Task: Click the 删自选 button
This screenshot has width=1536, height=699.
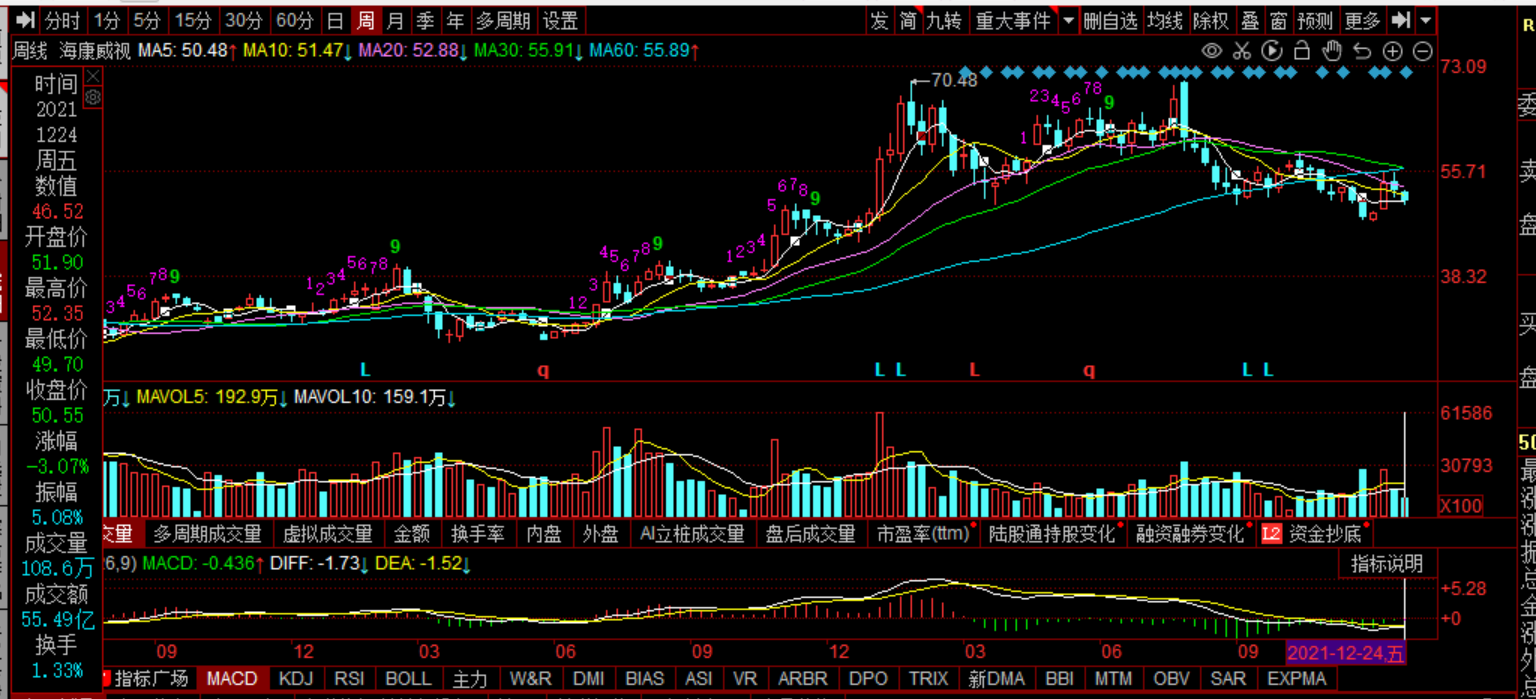Action: (x=1111, y=20)
